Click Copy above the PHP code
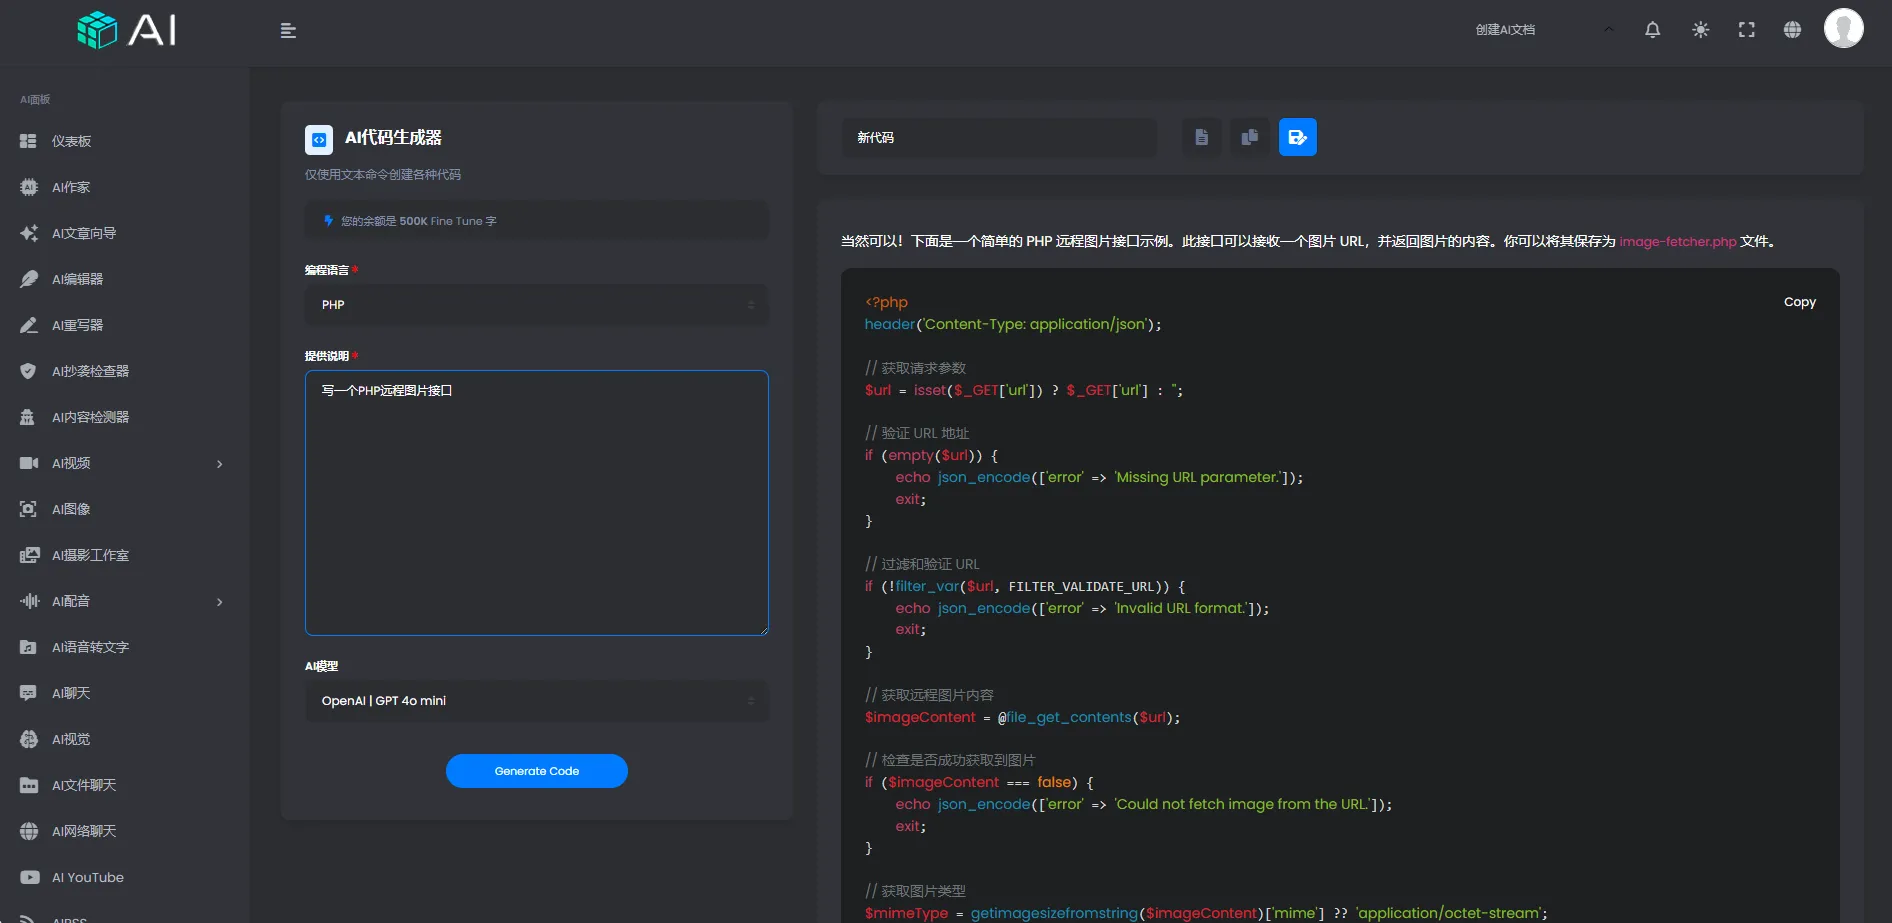The image size is (1892, 923). point(1799,301)
